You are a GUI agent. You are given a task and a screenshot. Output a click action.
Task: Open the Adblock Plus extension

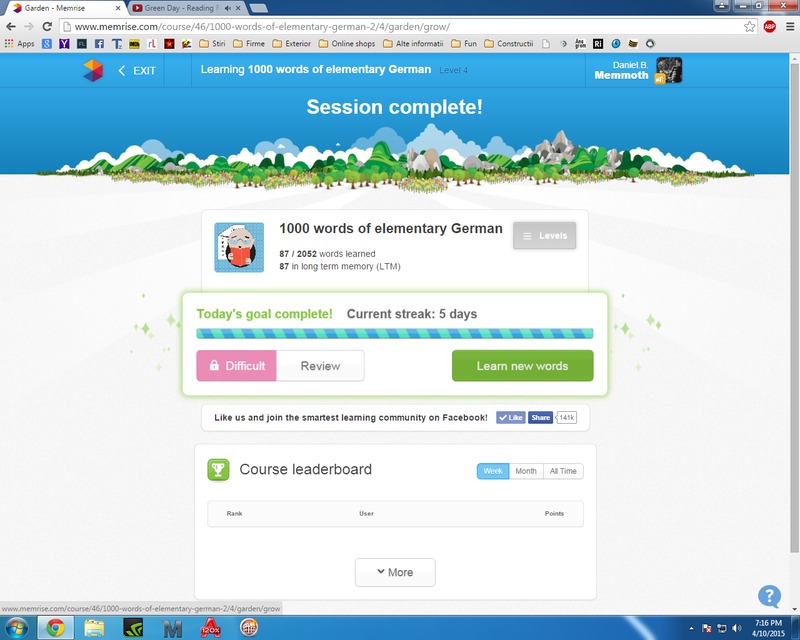pos(770,27)
